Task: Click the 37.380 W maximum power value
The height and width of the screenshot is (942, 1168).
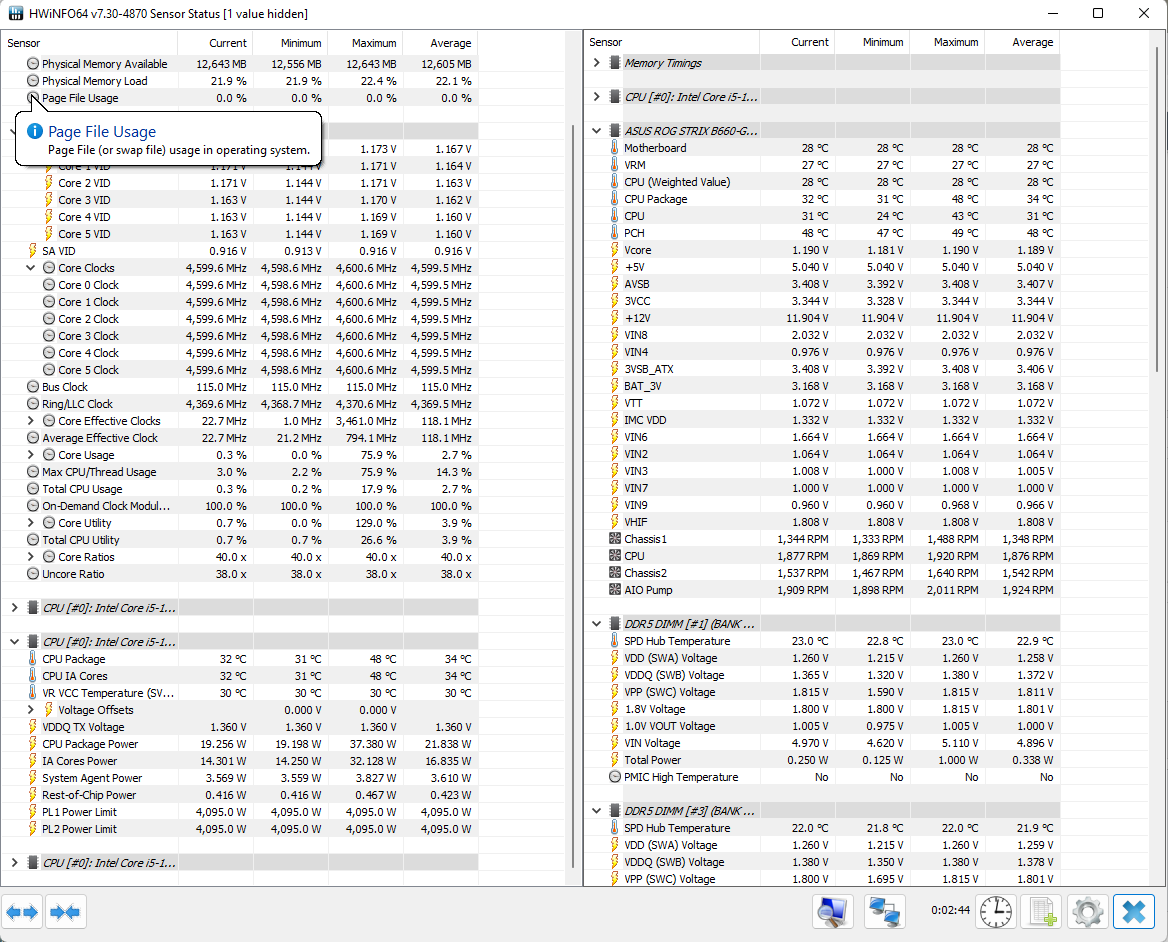Action: 372,744
